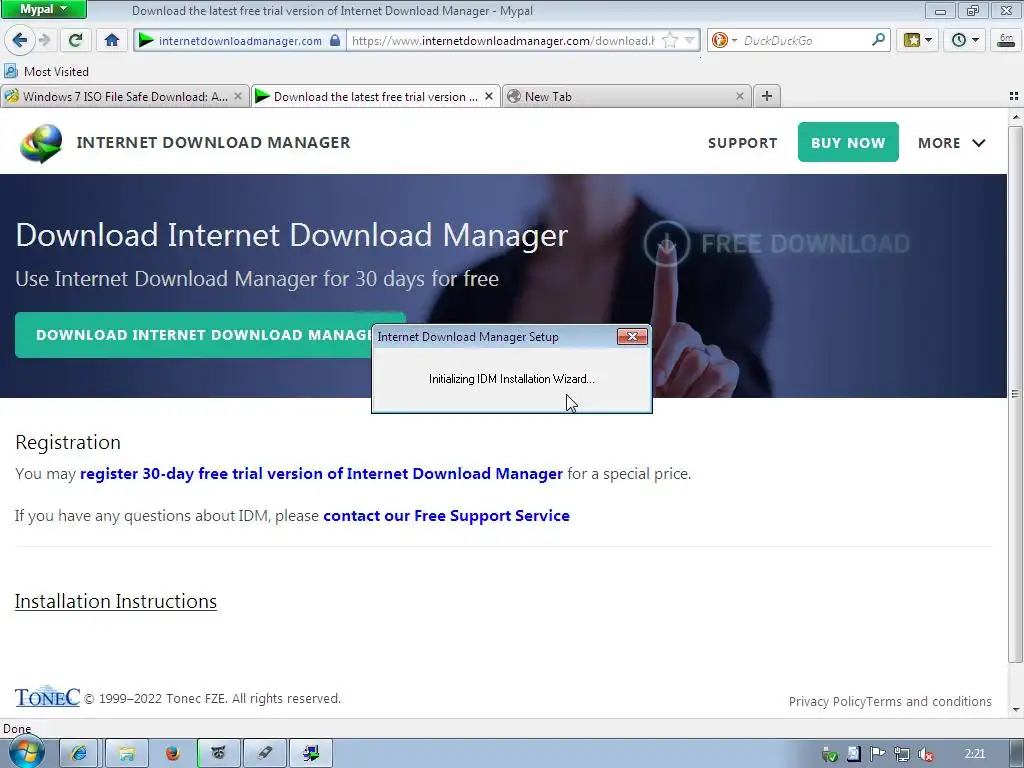Switch to the Windows 7 ISO tab
This screenshot has height=768, width=1024.
125,97
